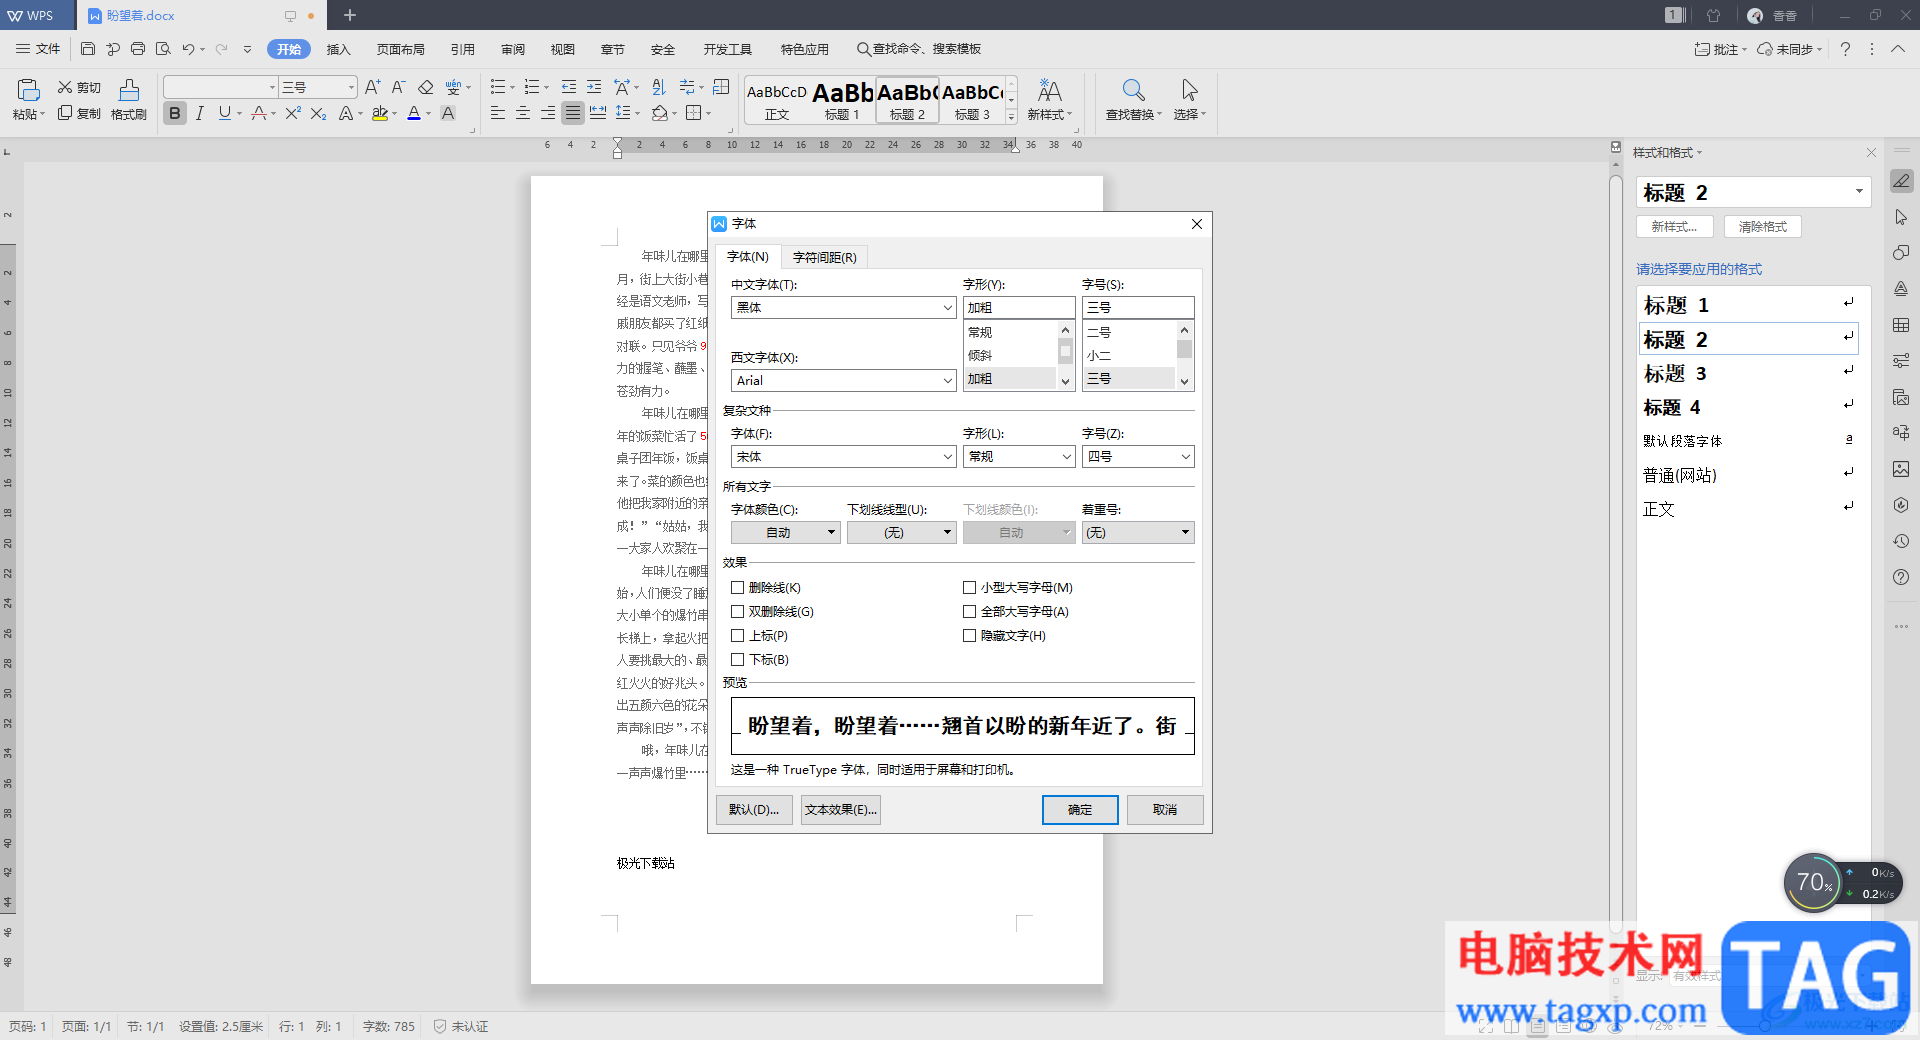Open the 下划线线型 (无) dropdown

902,533
